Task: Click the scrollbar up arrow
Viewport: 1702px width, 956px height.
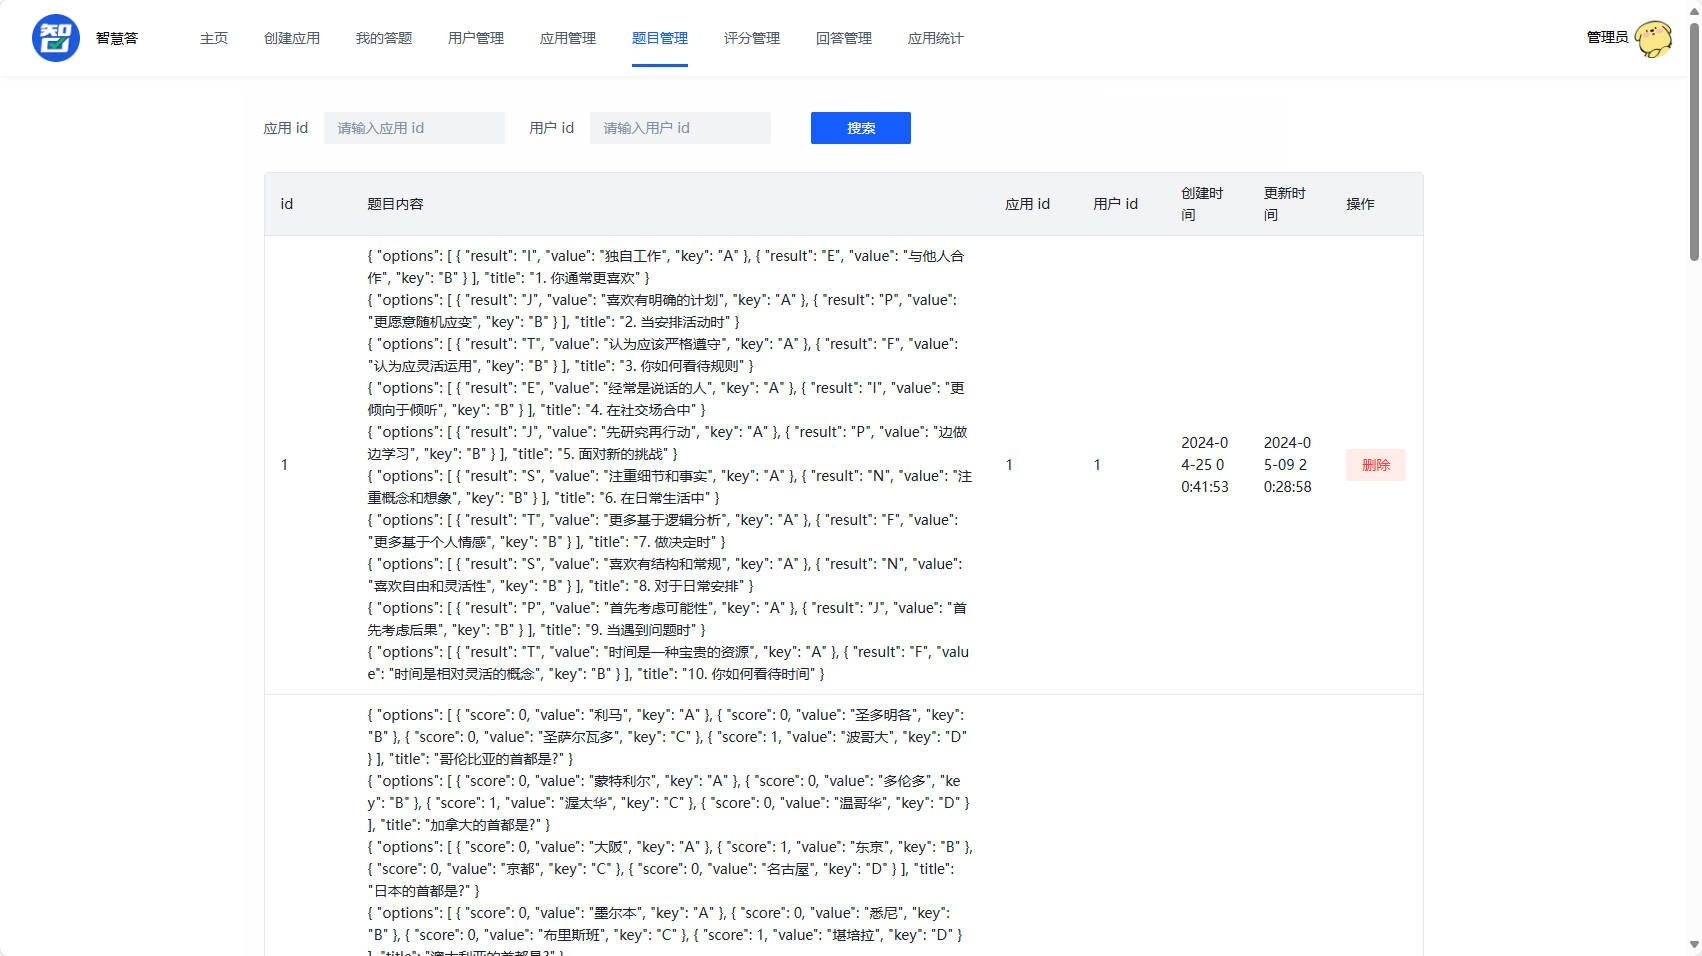Action: 1692,10
